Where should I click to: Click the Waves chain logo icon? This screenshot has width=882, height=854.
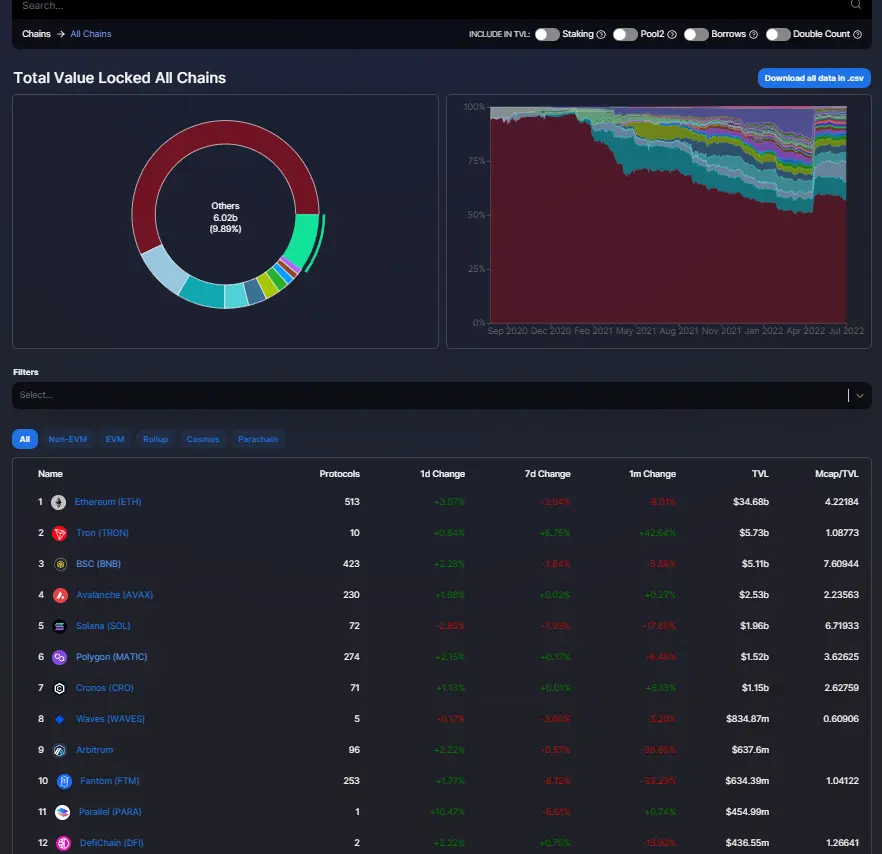[60, 720]
